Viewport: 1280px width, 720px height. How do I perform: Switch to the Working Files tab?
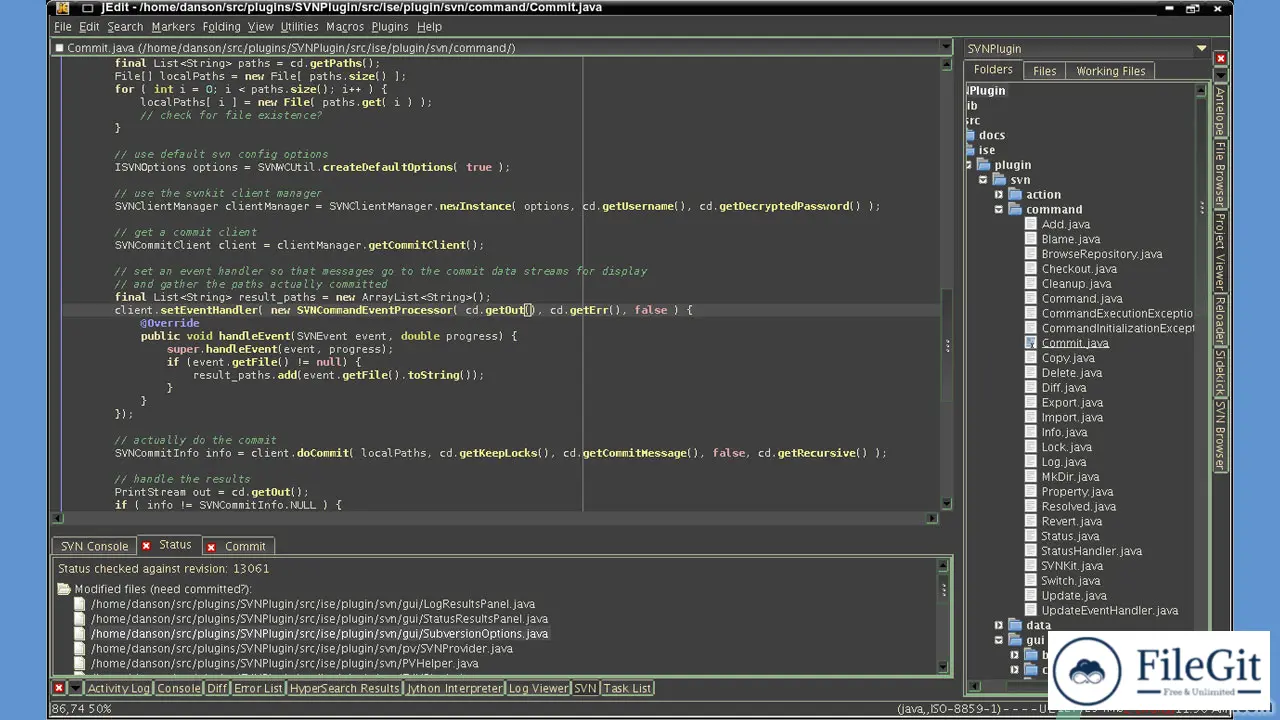(x=1110, y=71)
